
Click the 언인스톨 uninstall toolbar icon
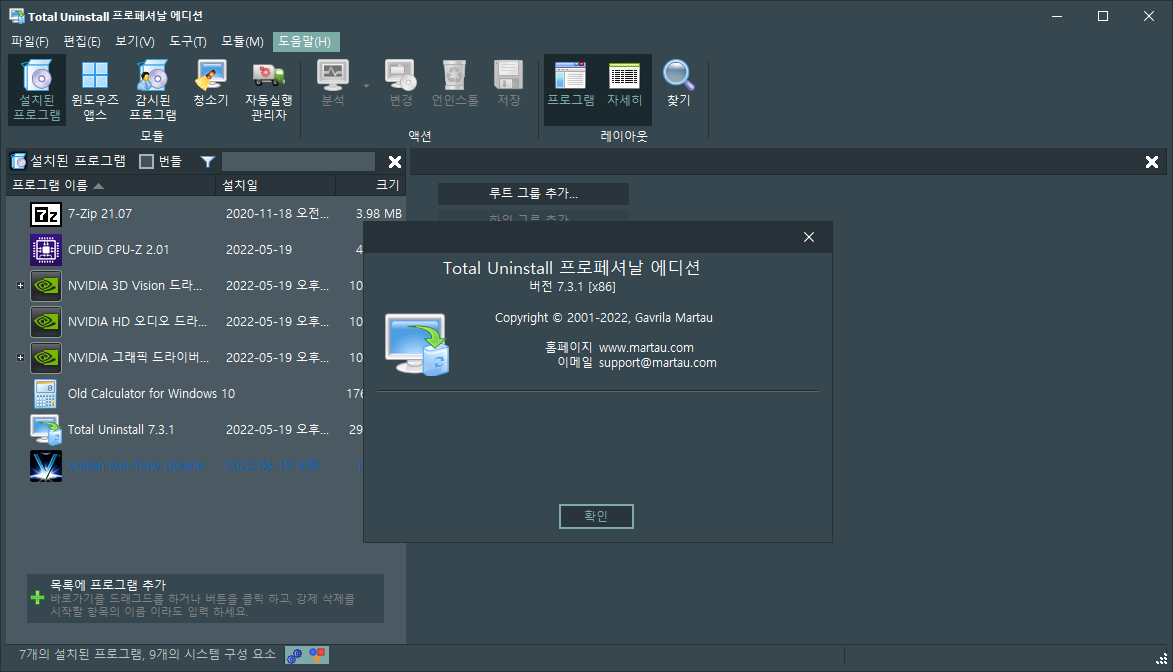pyautogui.click(x=455, y=84)
